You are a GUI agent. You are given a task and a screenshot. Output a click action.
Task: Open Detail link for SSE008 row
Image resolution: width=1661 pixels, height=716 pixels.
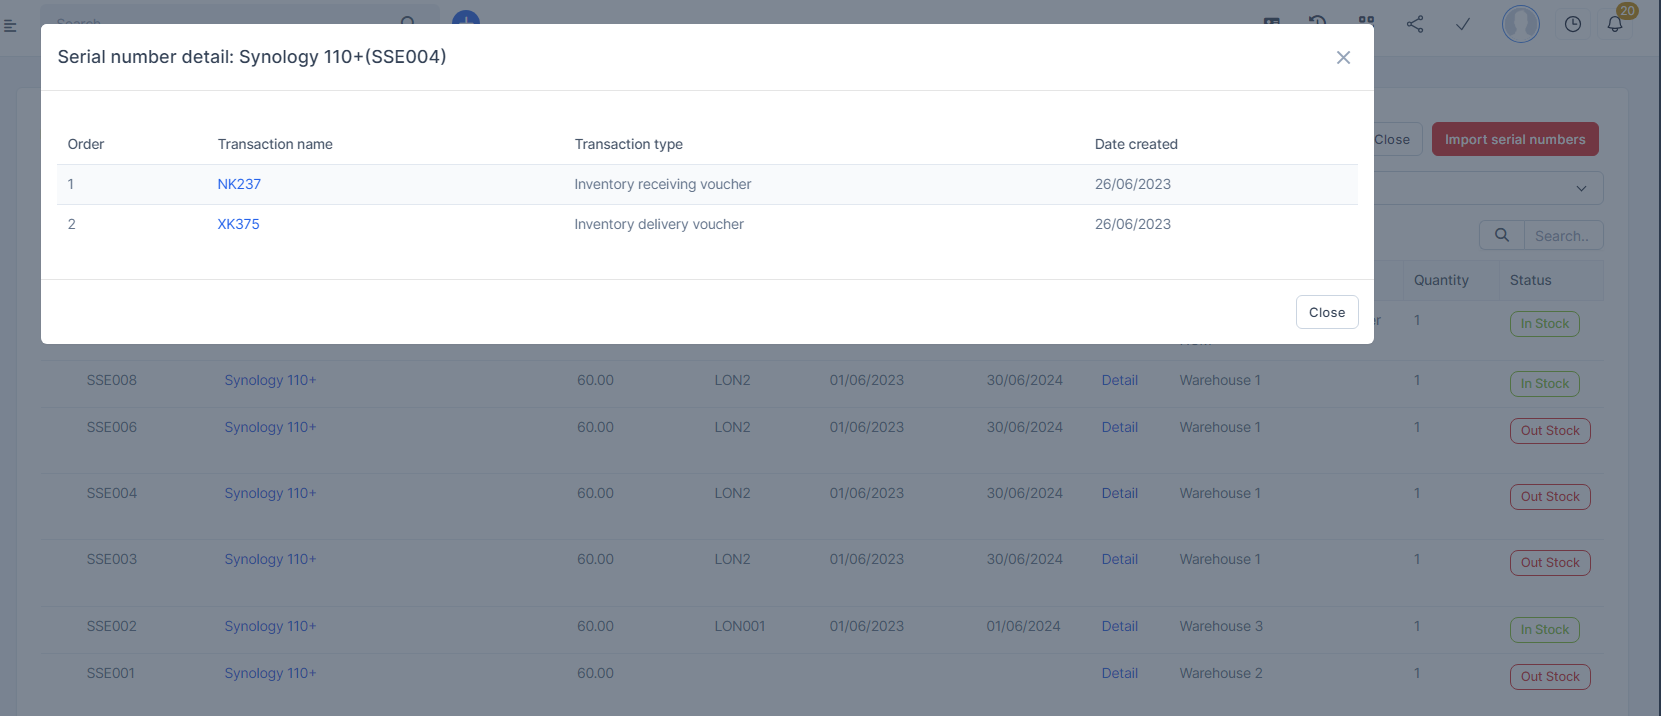click(x=1119, y=380)
